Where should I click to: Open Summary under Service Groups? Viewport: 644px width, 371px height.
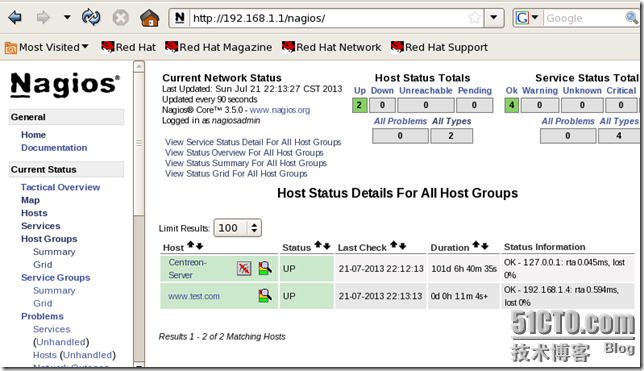point(54,290)
